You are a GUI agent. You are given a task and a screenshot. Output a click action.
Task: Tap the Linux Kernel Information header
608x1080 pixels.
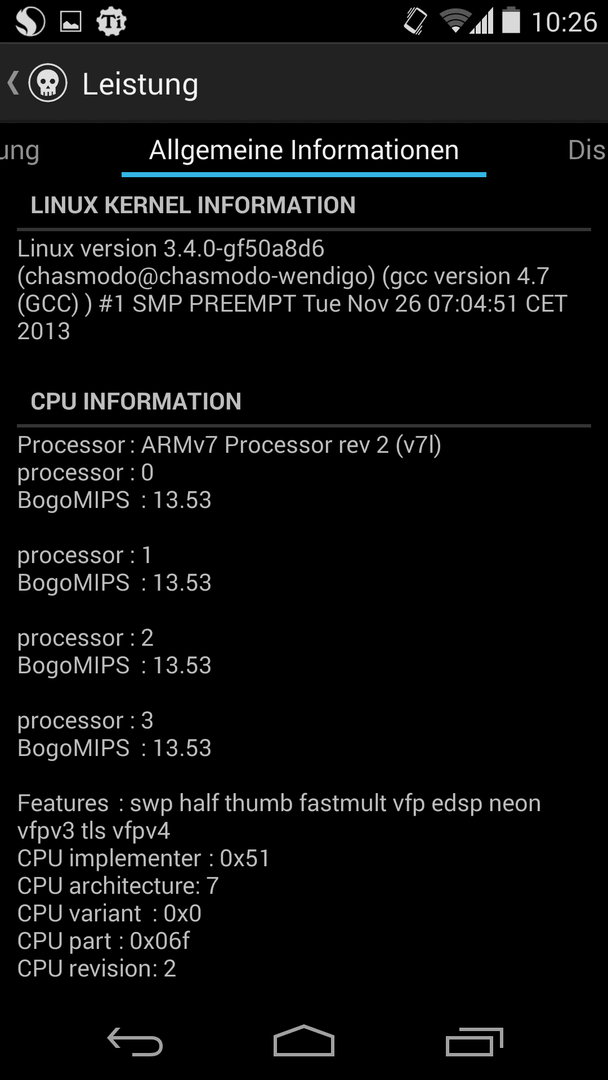193,205
